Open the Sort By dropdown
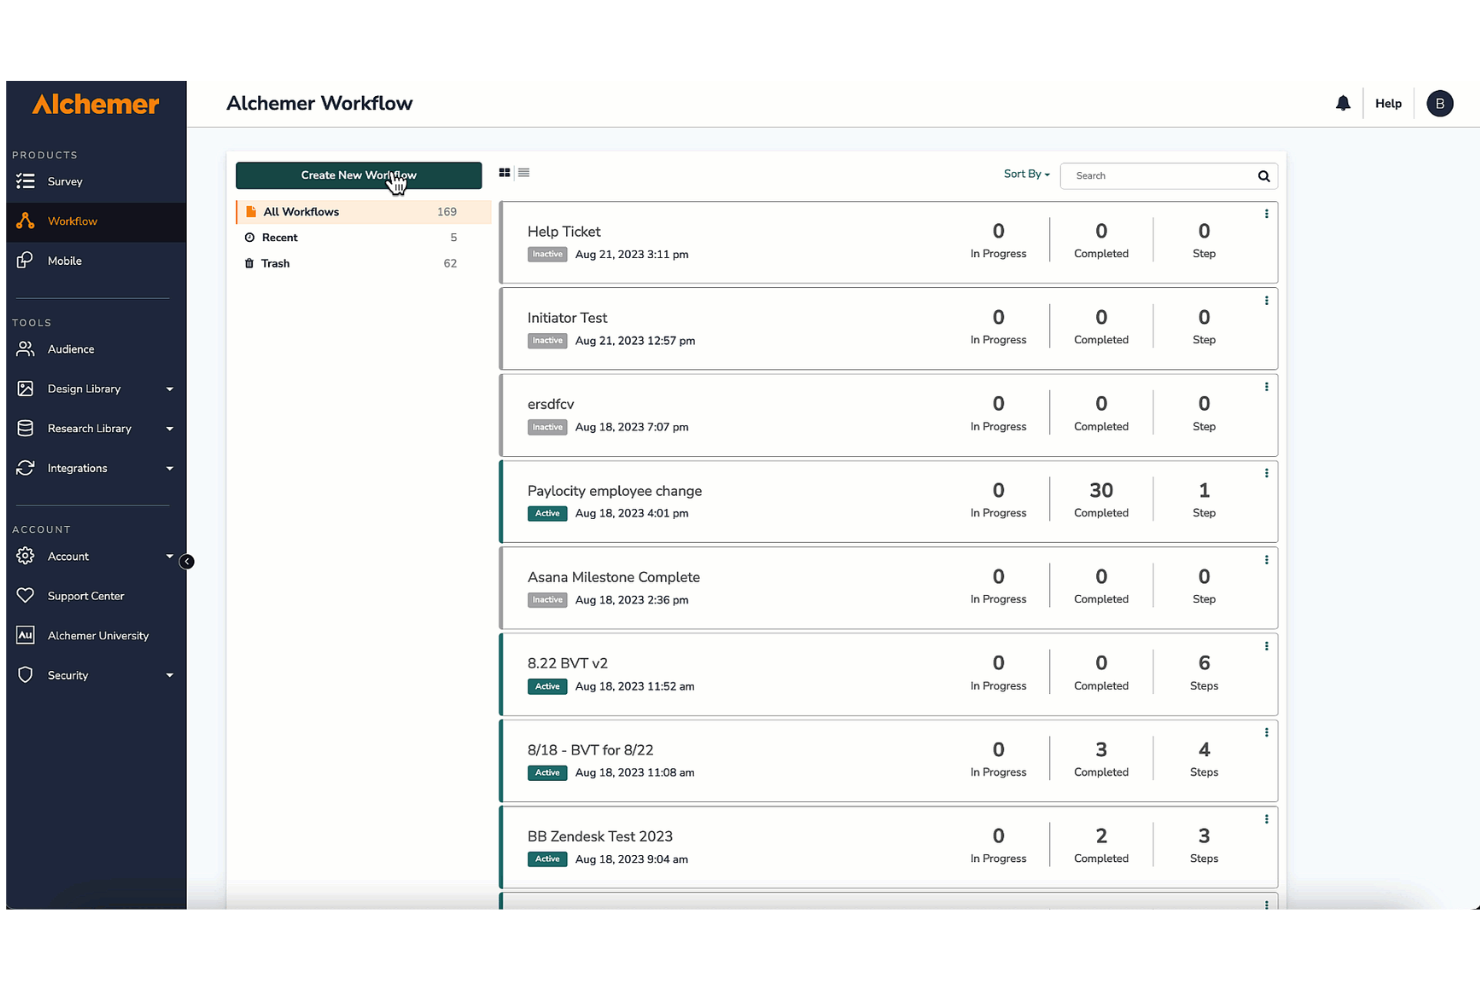 tap(1025, 174)
